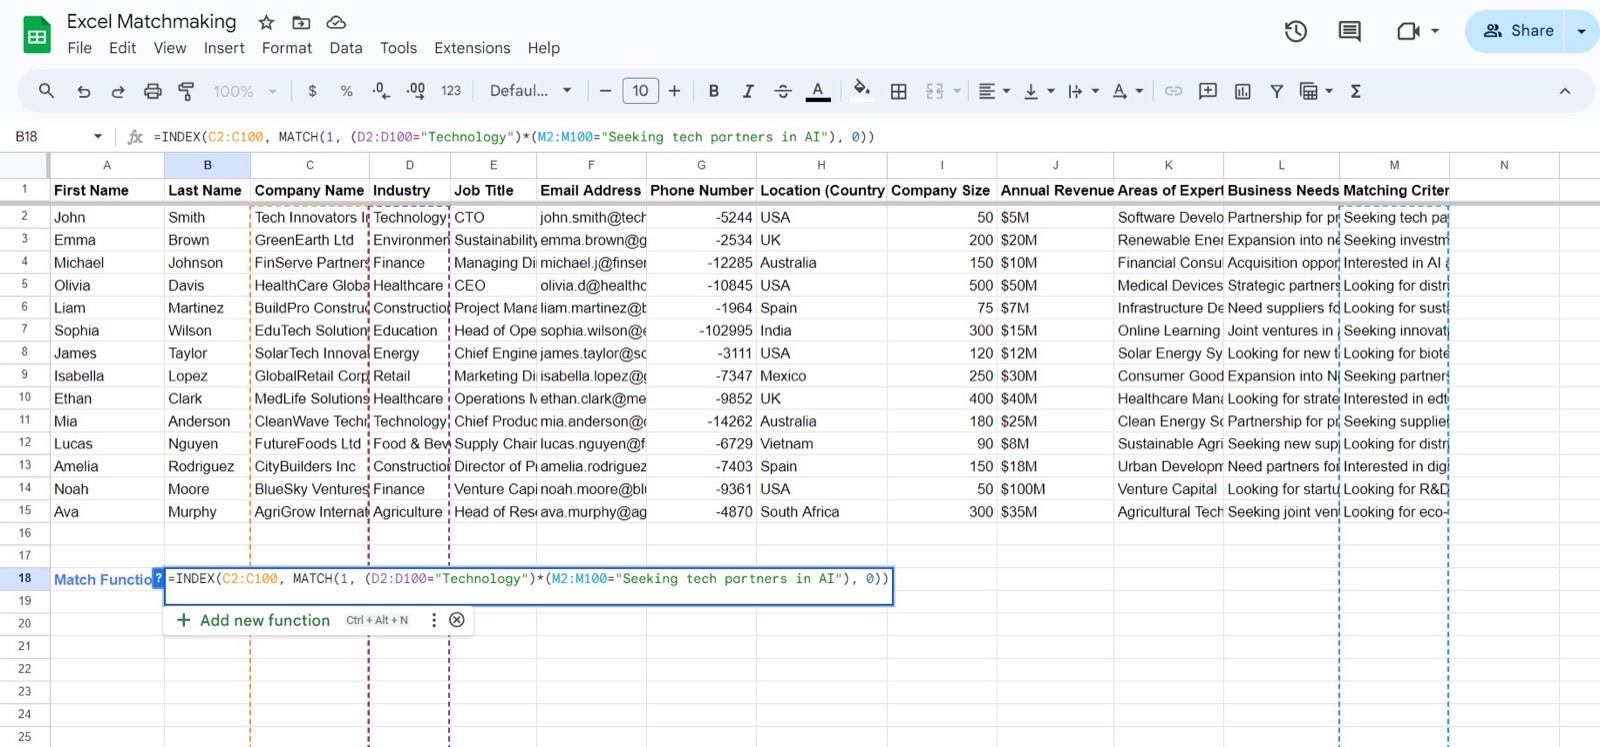Click the Meet camera icon
This screenshot has height=747, width=1600.
pos(1408,31)
